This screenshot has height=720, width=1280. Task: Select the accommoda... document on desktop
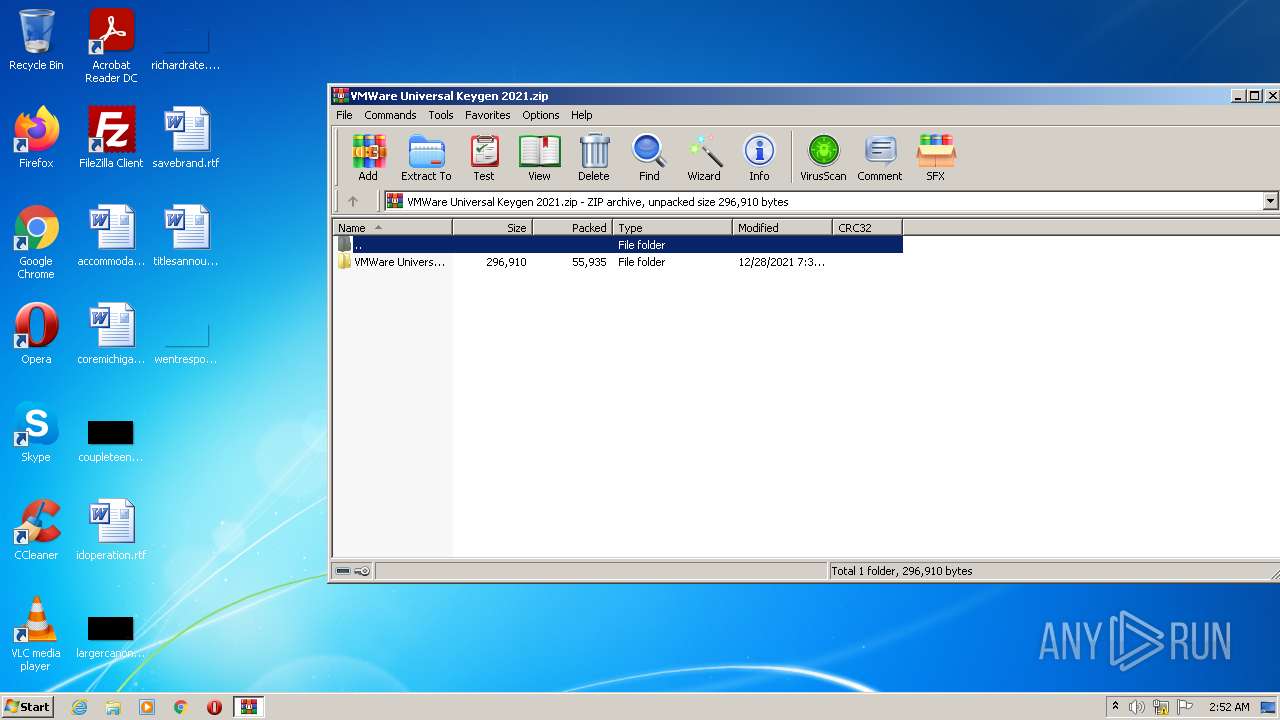coord(111,236)
